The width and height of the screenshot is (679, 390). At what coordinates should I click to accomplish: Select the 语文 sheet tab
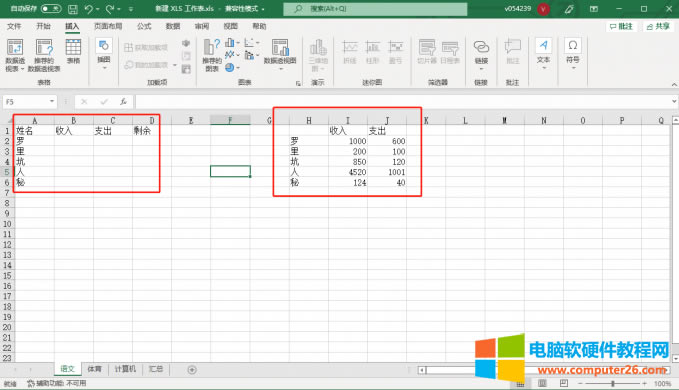[x=68, y=369]
